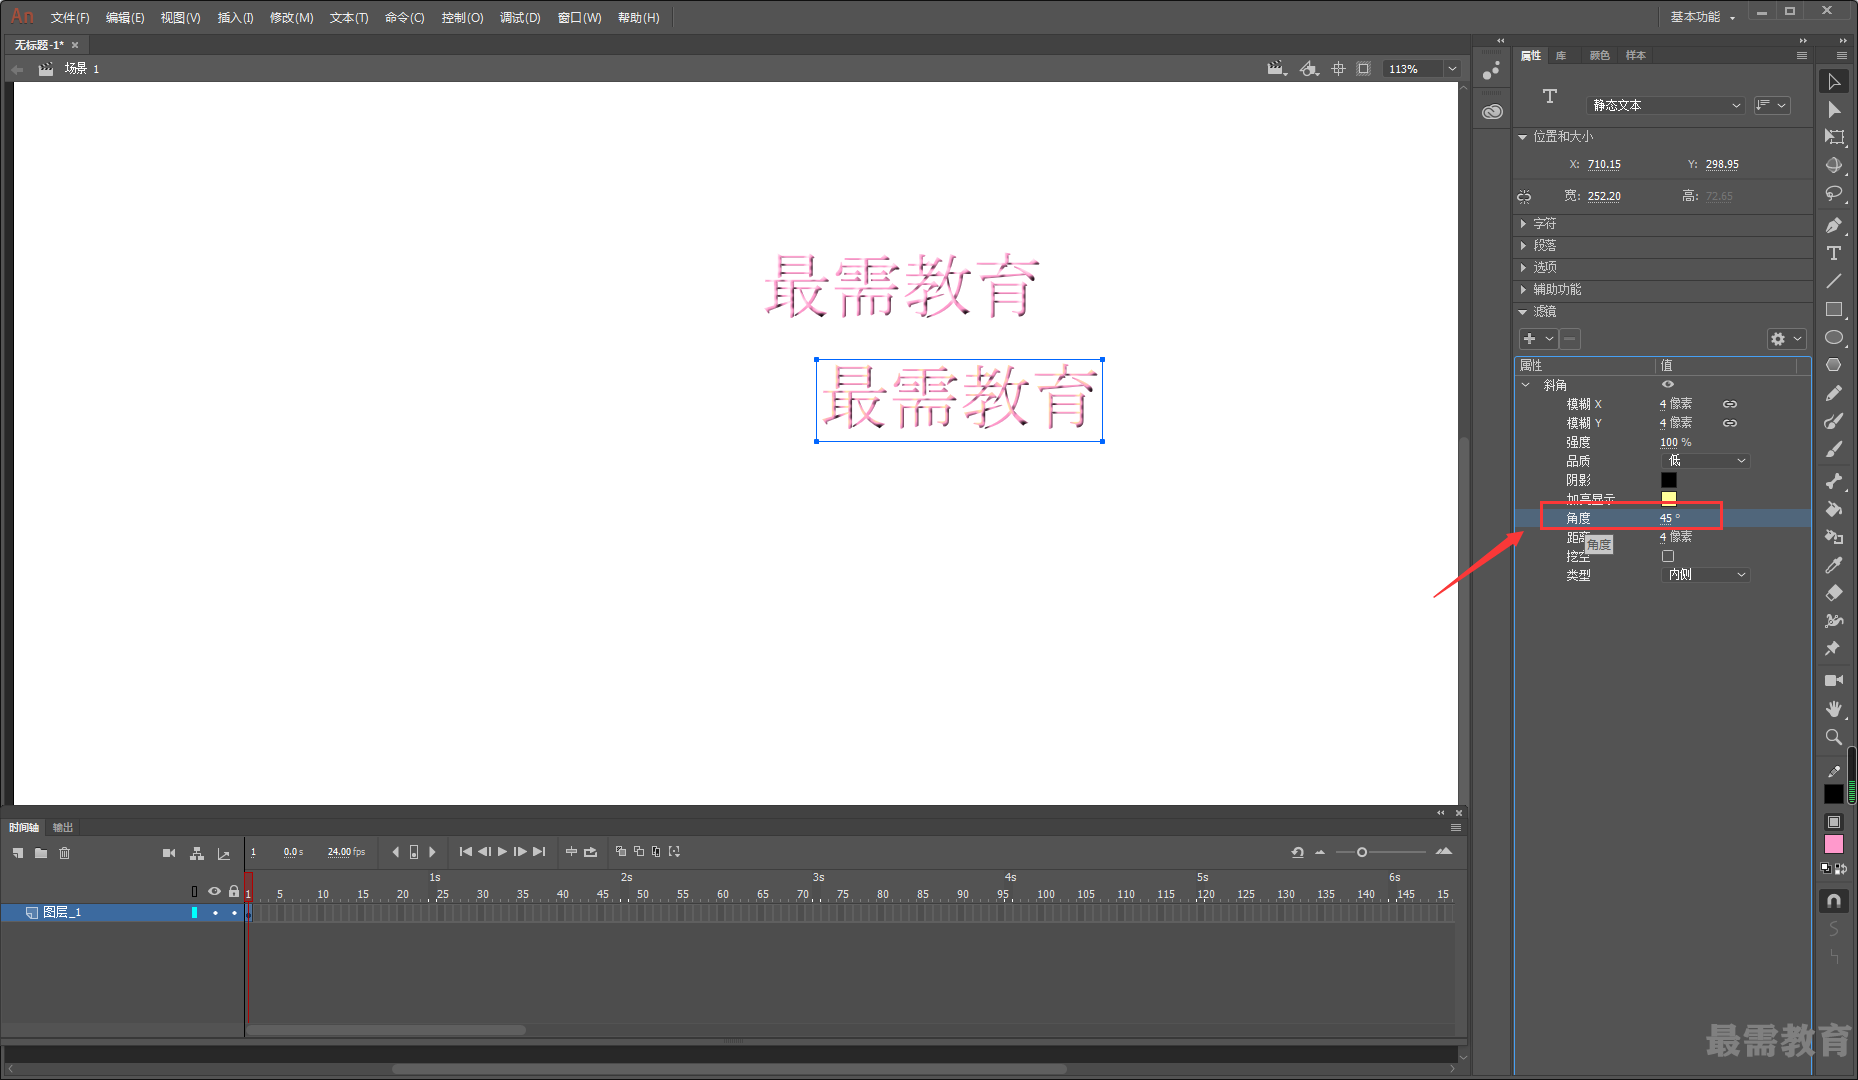Click the New Layer icon in timeline
1858x1080 pixels.
[x=18, y=853]
